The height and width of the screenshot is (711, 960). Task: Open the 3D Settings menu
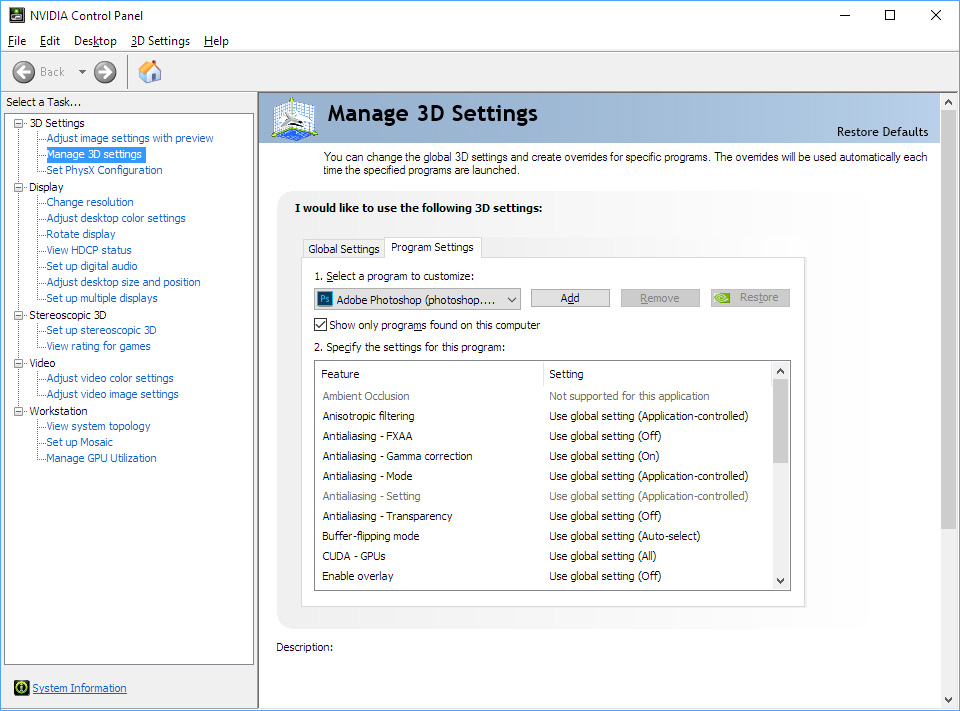(x=160, y=41)
